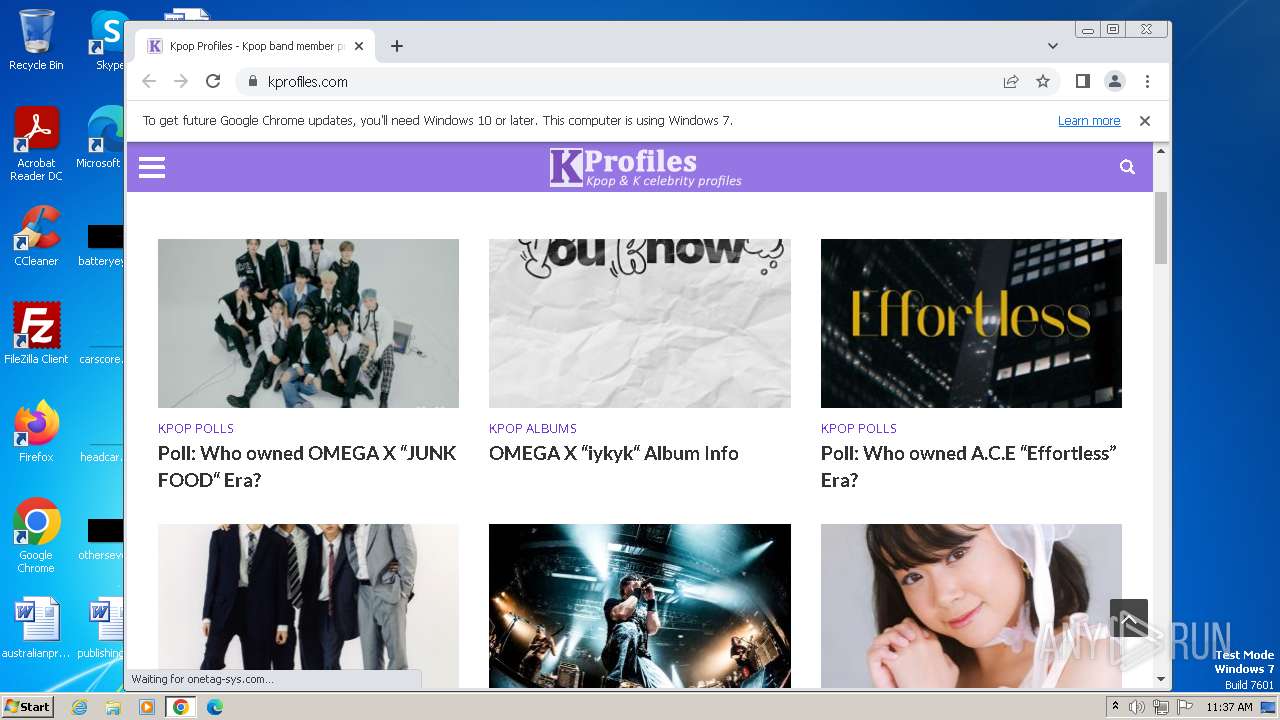This screenshot has width=1280, height=720.
Task: Click the scrollbar up arrow
Action: click(x=1161, y=151)
